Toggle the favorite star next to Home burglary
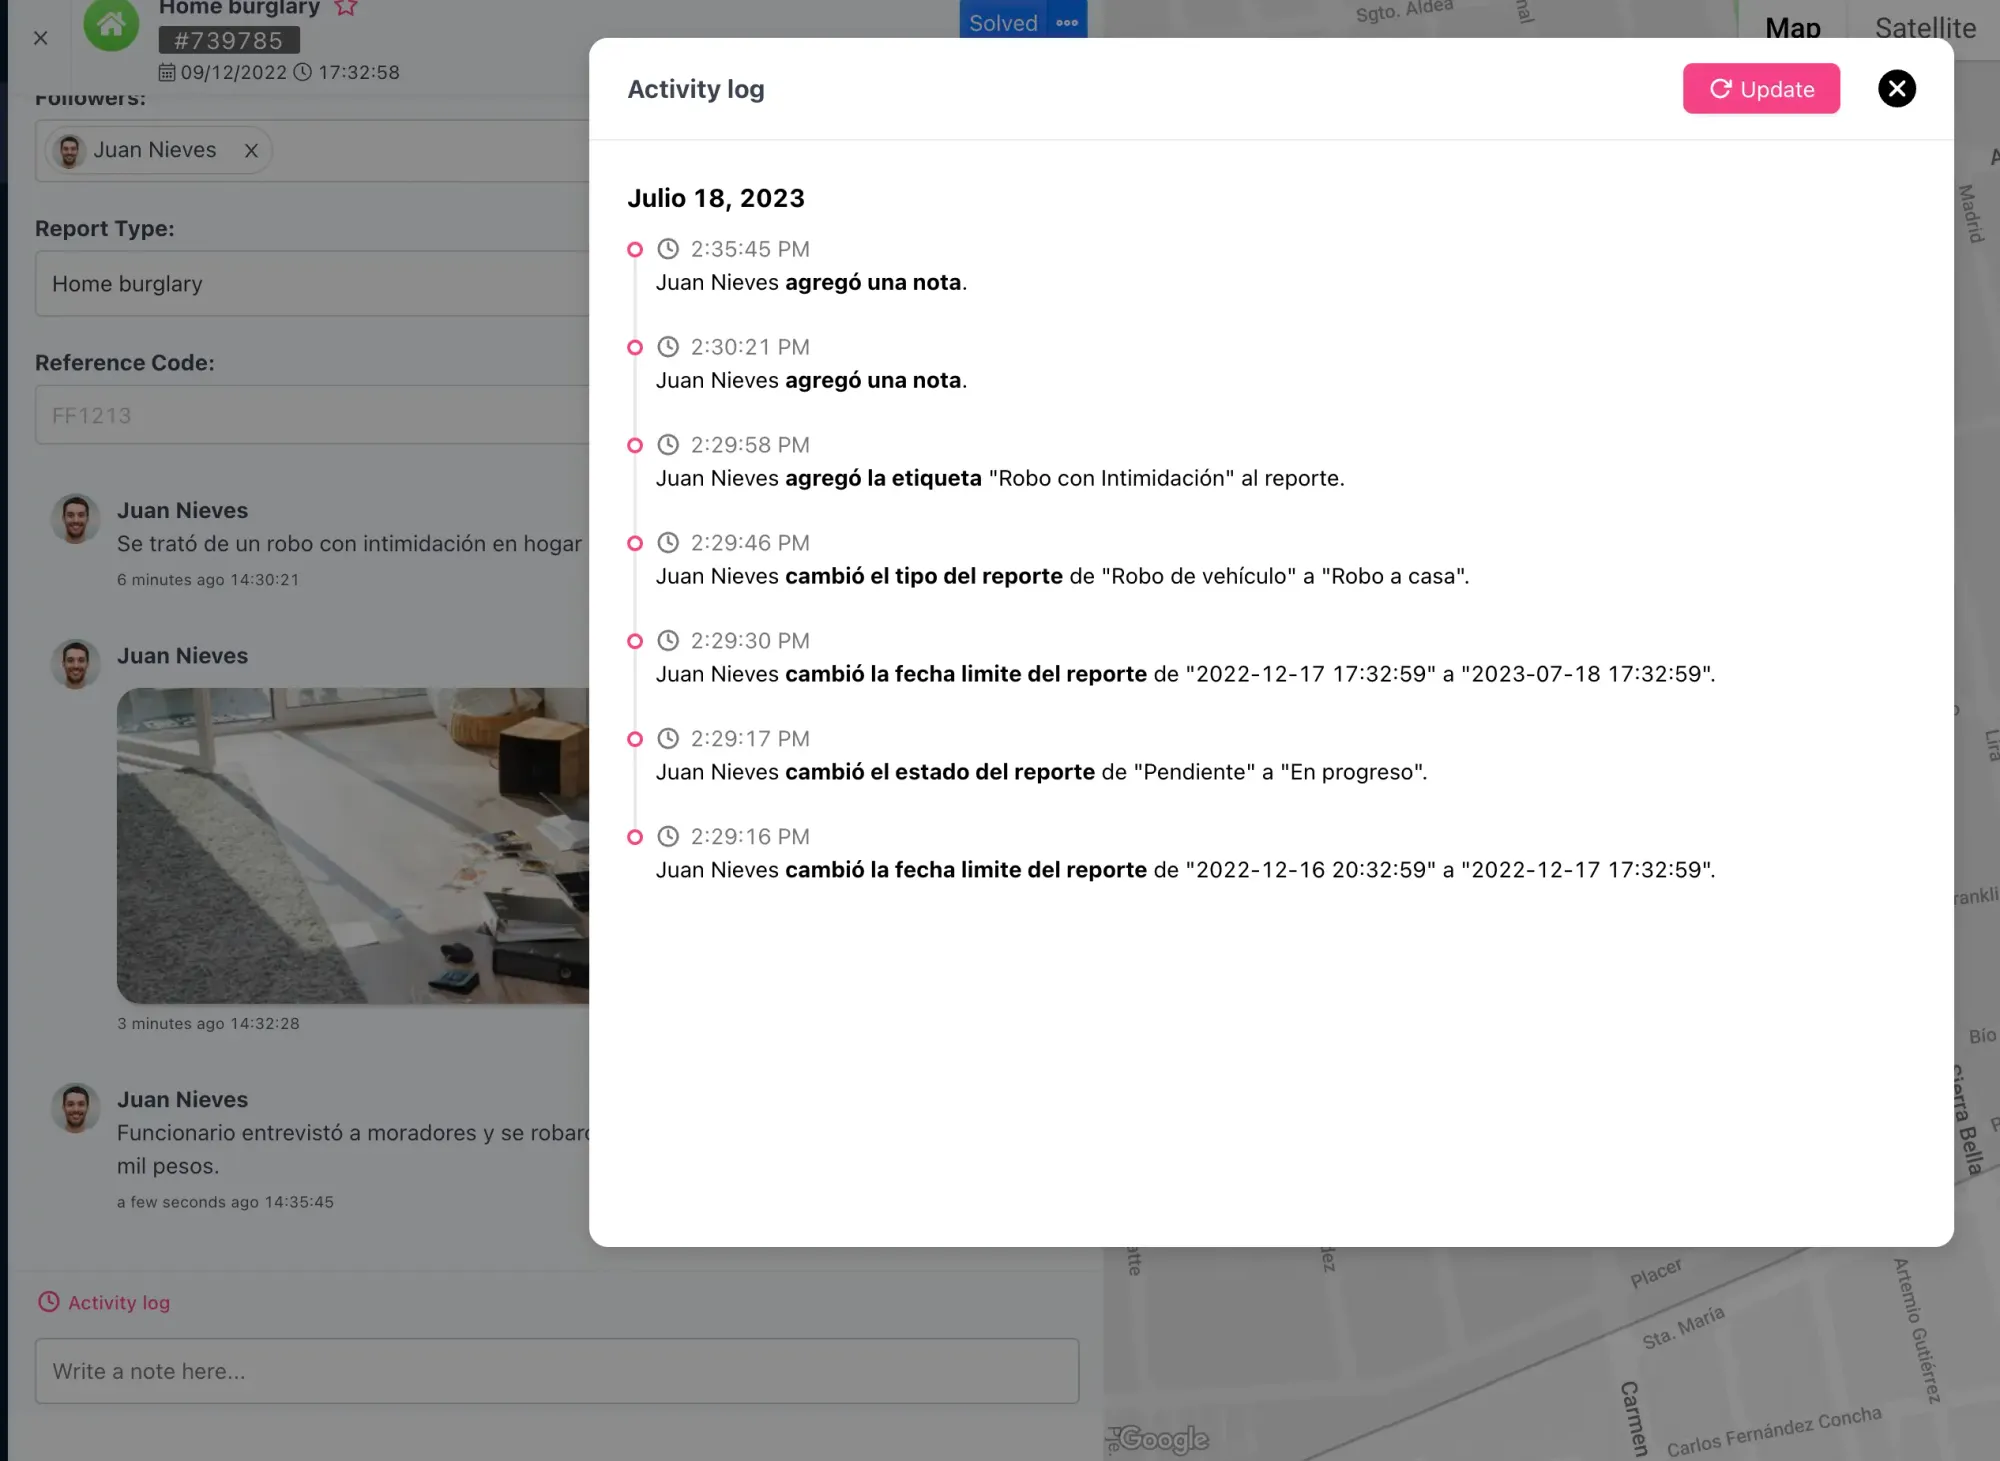 point(346,7)
